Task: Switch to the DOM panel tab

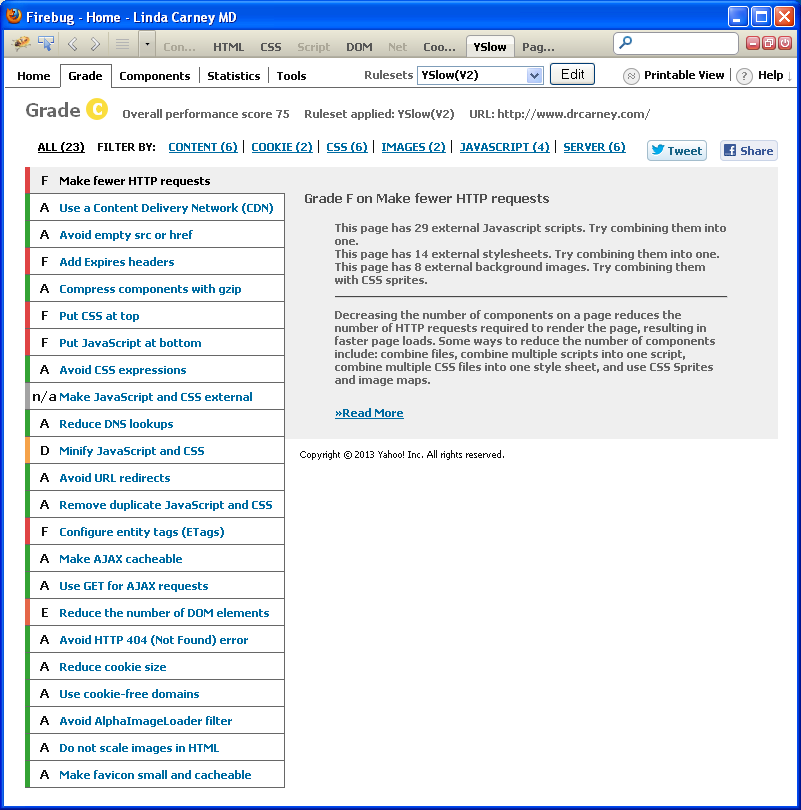Action: [x=359, y=47]
